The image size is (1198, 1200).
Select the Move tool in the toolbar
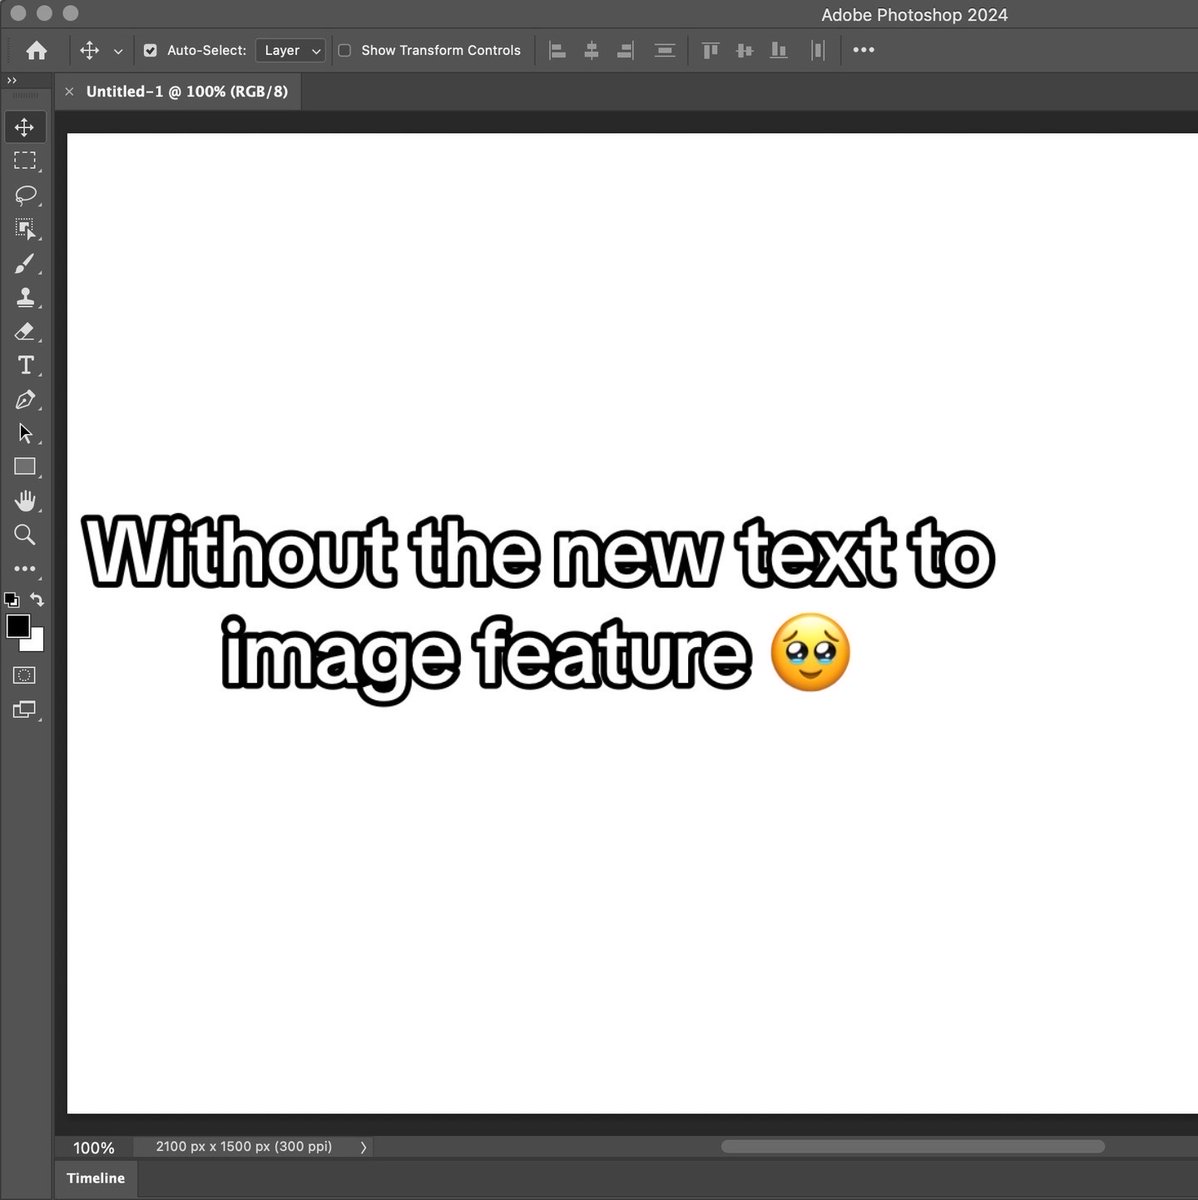25,127
